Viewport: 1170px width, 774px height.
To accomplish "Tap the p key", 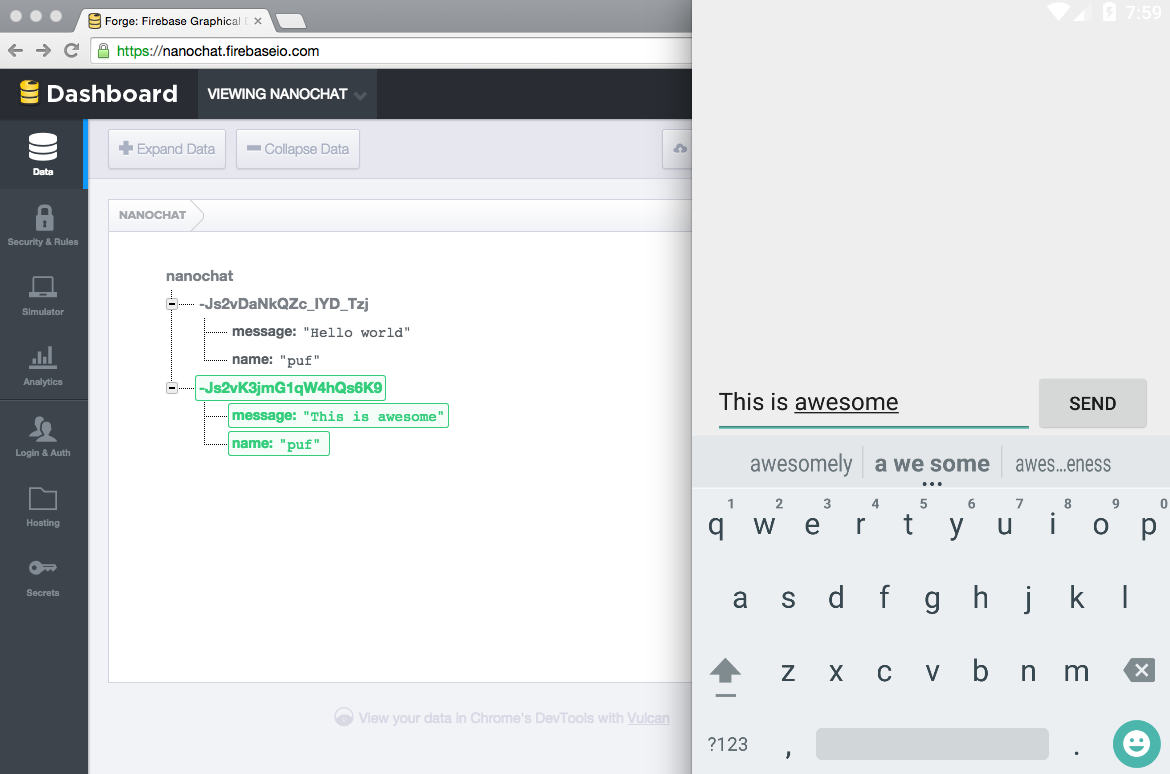I will (x=1148, y=525).
